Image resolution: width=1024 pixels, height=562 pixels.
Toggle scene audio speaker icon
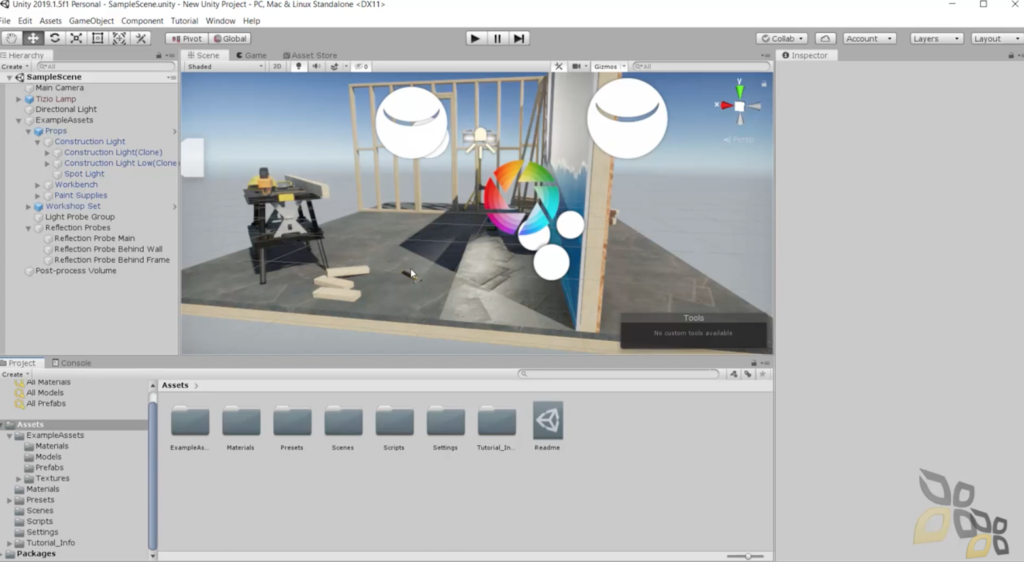(316, 67)
